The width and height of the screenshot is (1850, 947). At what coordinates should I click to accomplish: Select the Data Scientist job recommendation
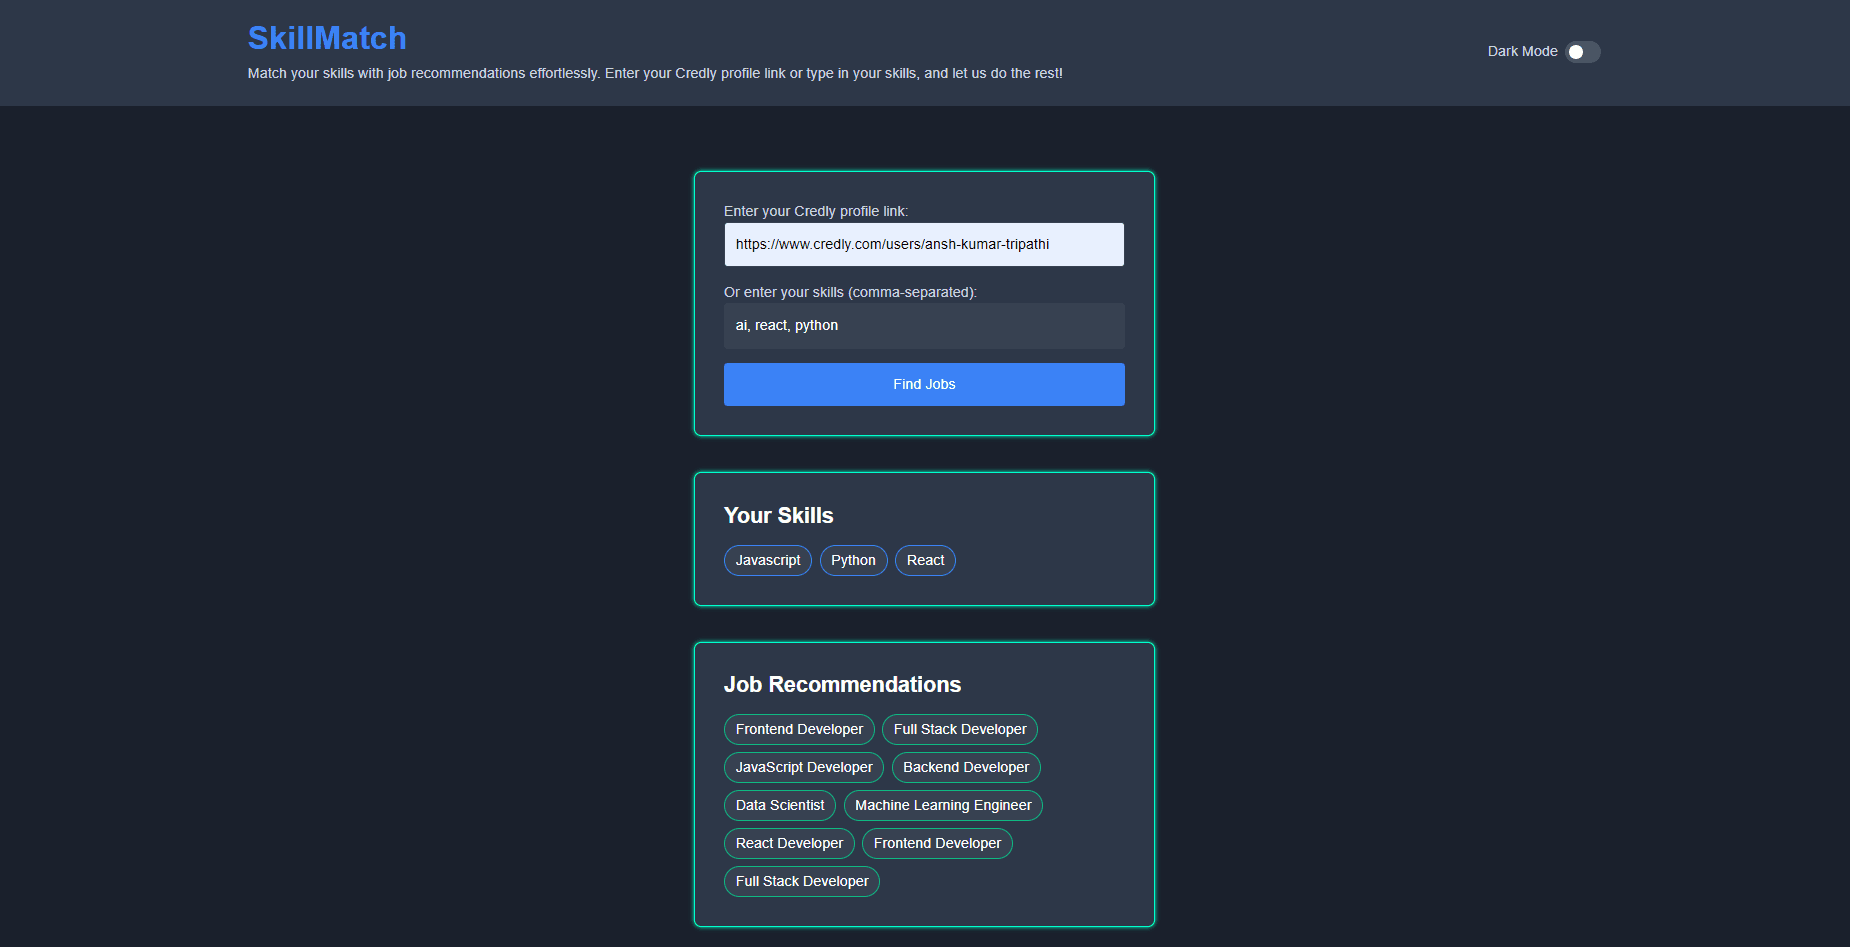coord(779,805)
